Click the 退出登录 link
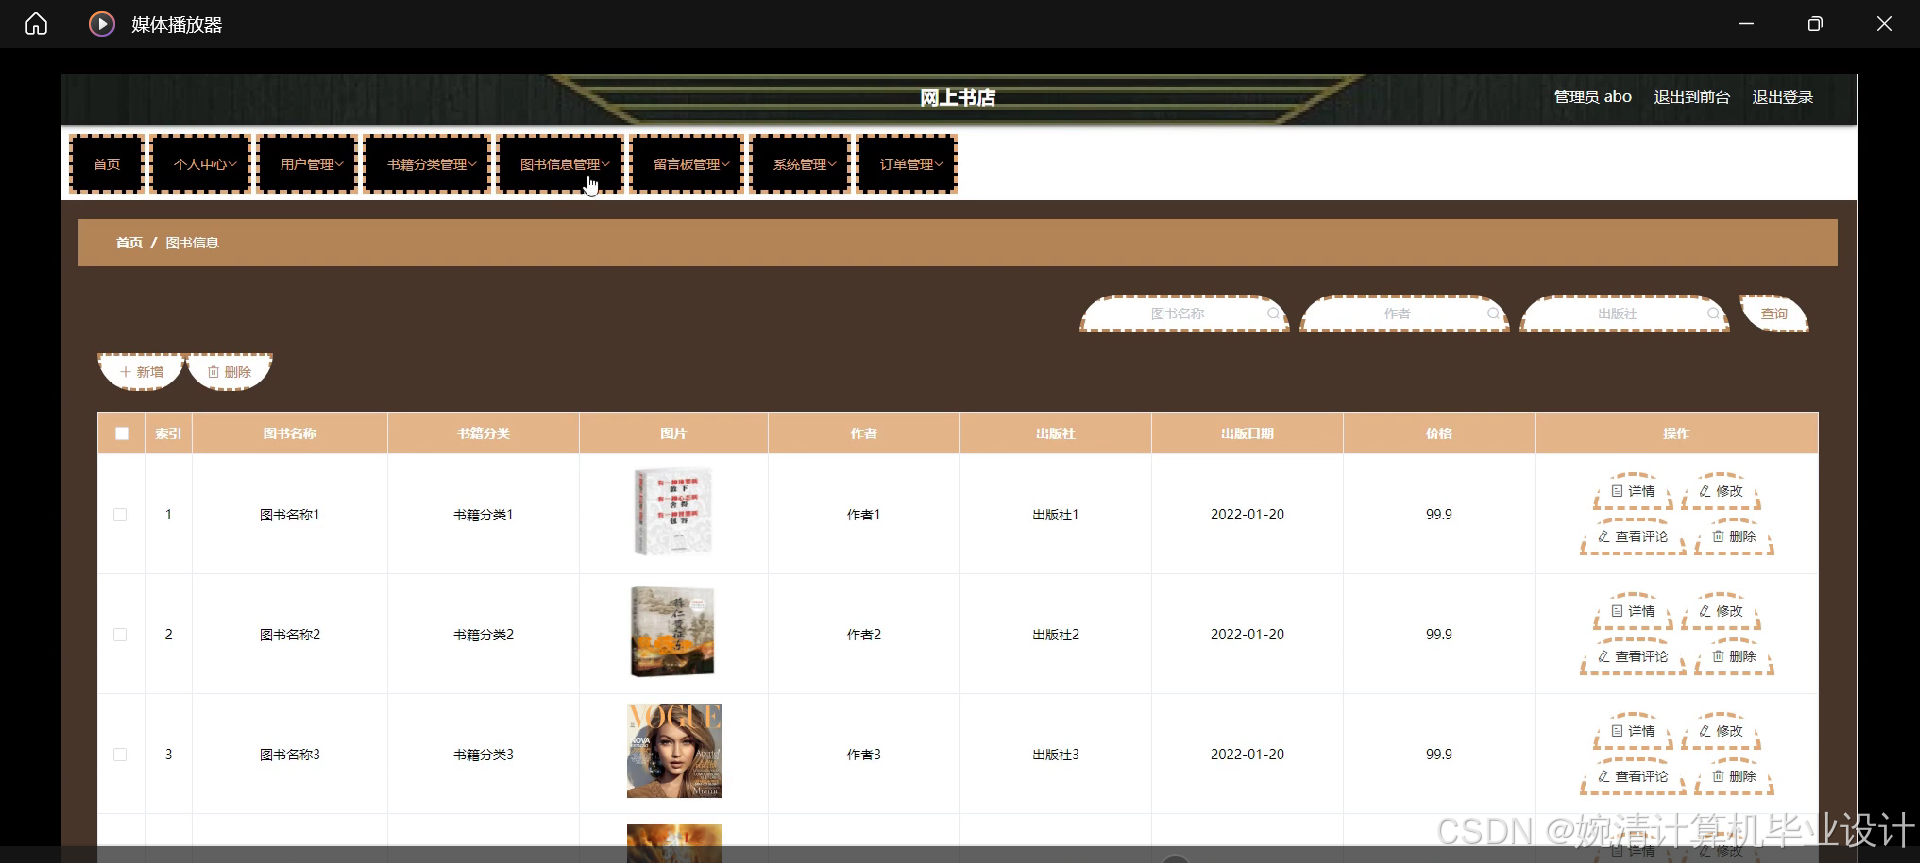This screenshot has height=863, width=1920. [x=1782, y=97]
